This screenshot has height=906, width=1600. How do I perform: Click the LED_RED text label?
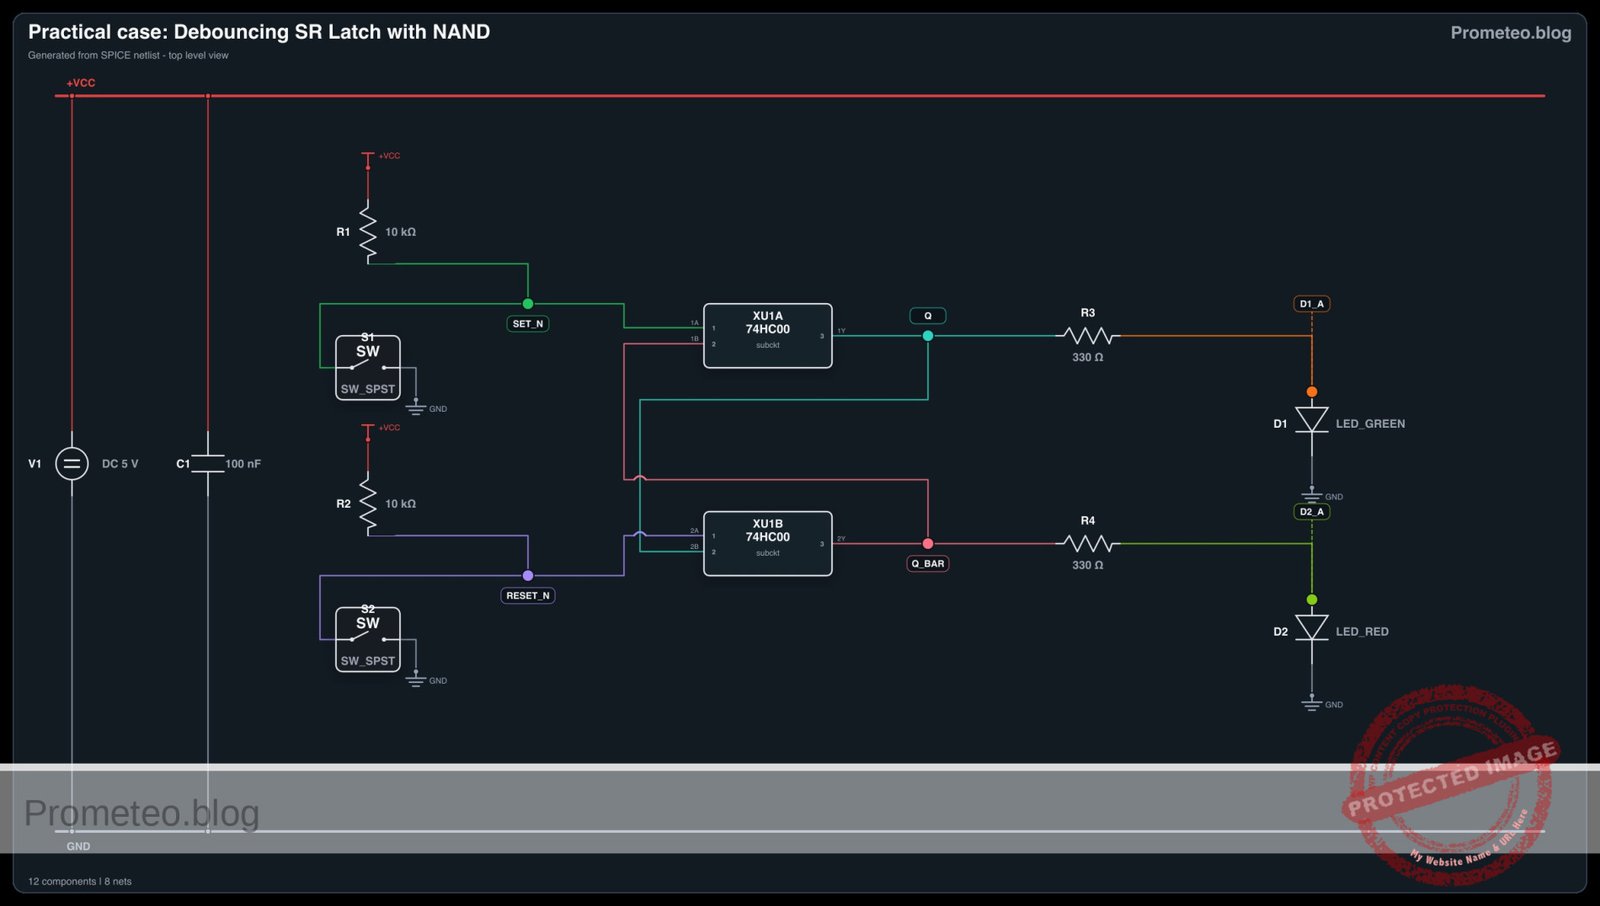point(1362,632)
